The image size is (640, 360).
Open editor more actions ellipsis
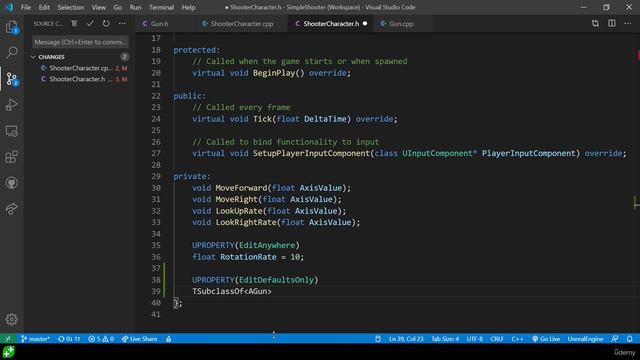click(x=628, y=24)
